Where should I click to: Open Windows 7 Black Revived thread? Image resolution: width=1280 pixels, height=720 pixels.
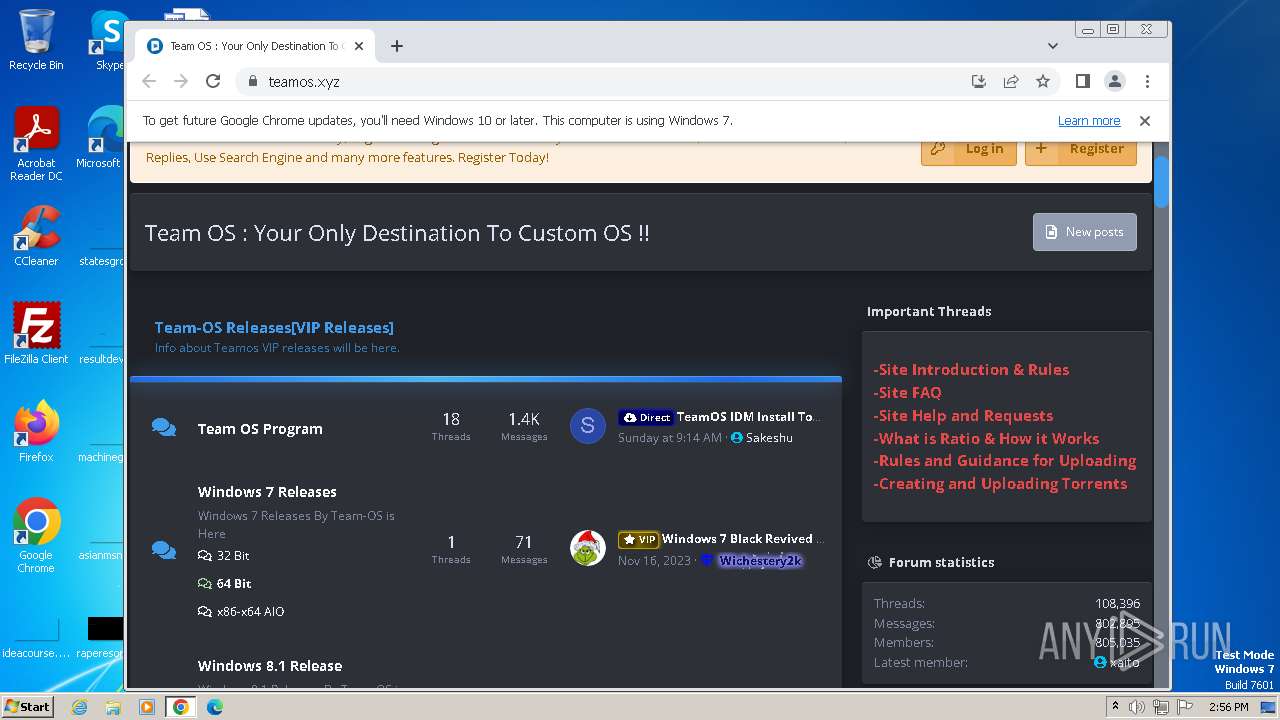(743, 539)
